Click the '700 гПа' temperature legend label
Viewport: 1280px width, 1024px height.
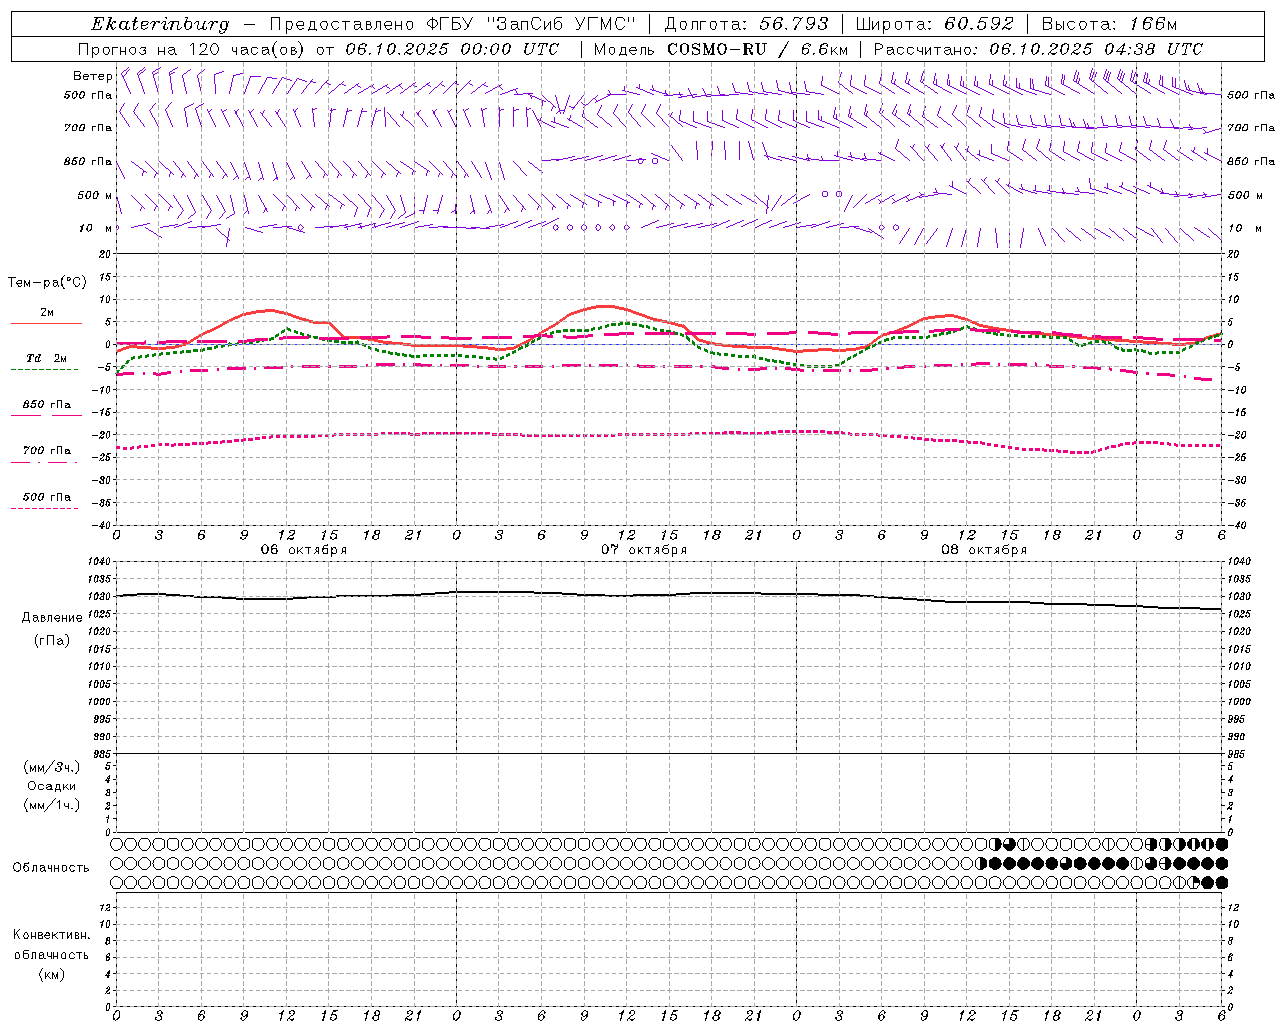(x=47, y=451)
